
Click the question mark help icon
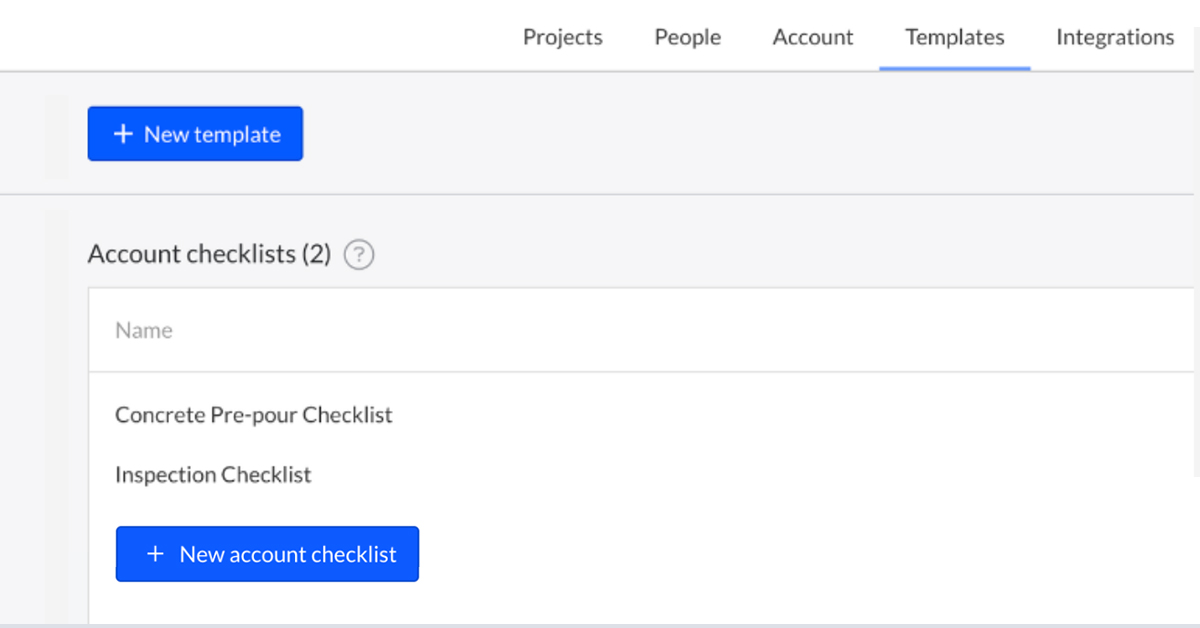coord(359,255)
